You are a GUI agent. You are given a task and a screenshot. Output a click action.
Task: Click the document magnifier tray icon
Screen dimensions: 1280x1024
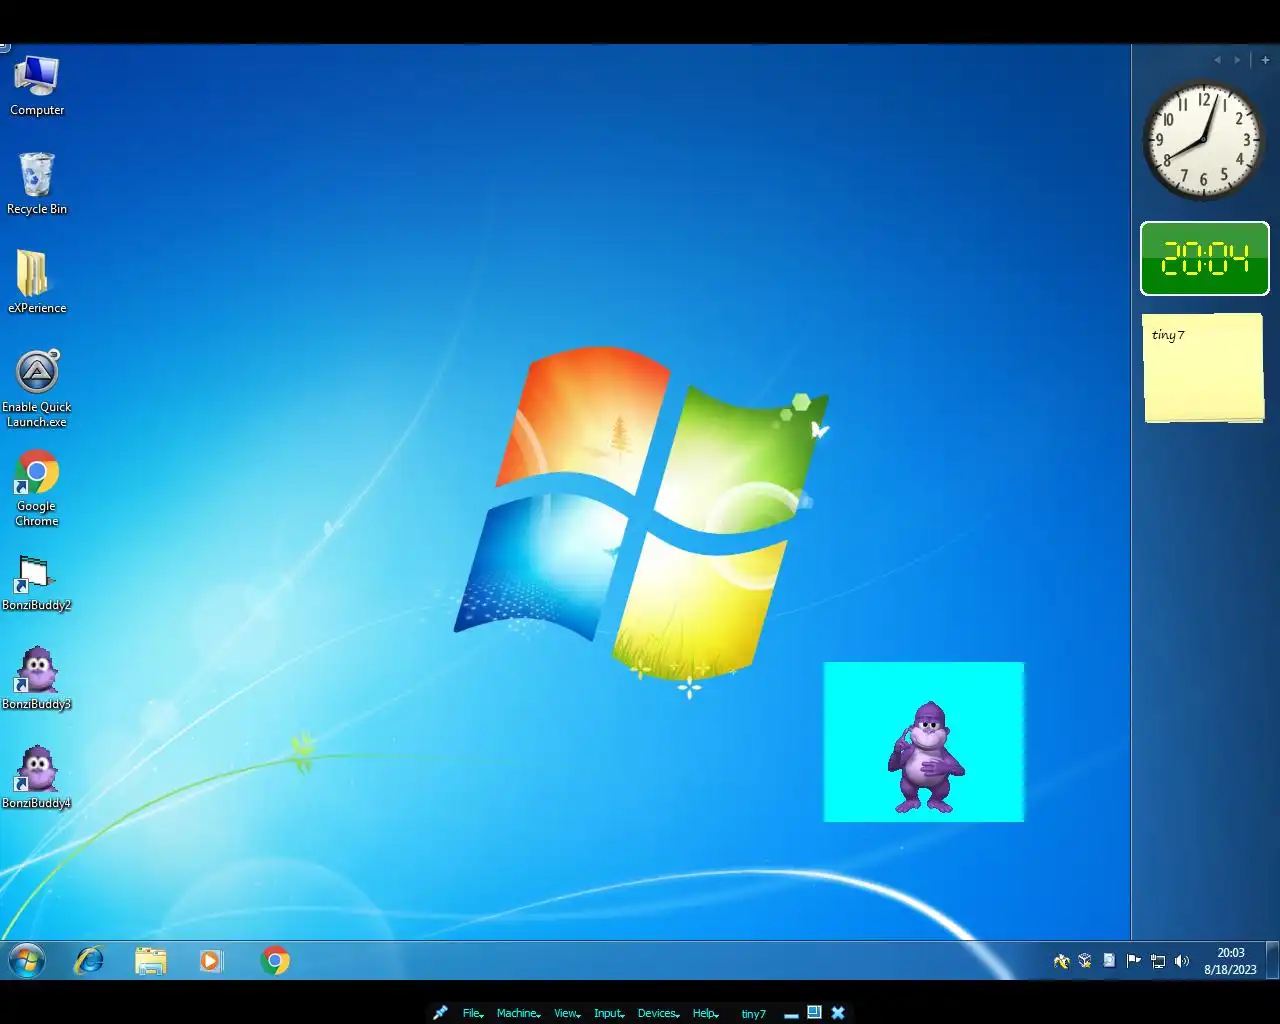click(x=1109, y=961)
